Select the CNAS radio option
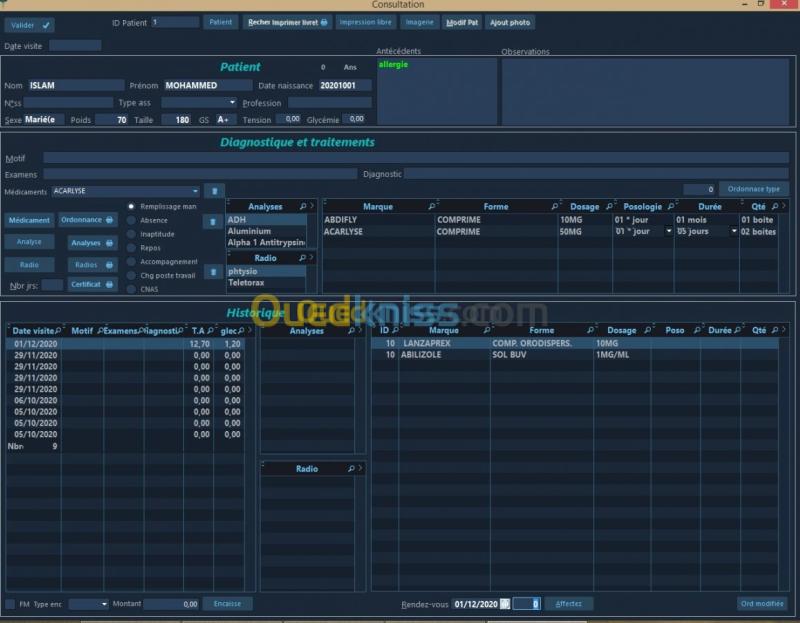800x623 pixels. pos(131,289)
